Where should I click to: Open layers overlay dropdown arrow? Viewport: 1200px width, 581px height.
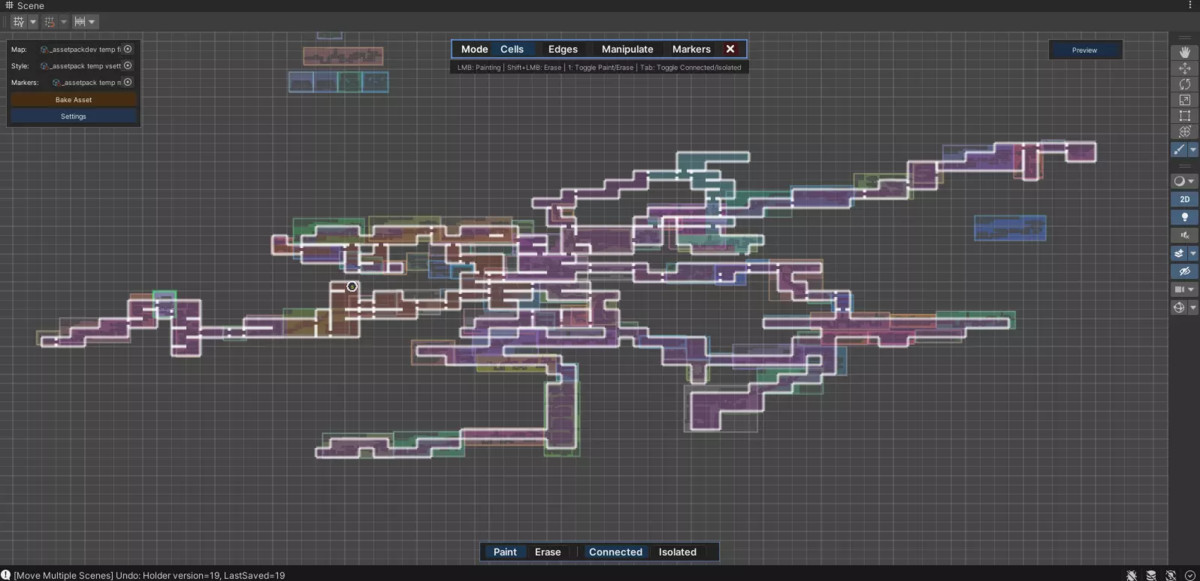(x=1193, y=254)
